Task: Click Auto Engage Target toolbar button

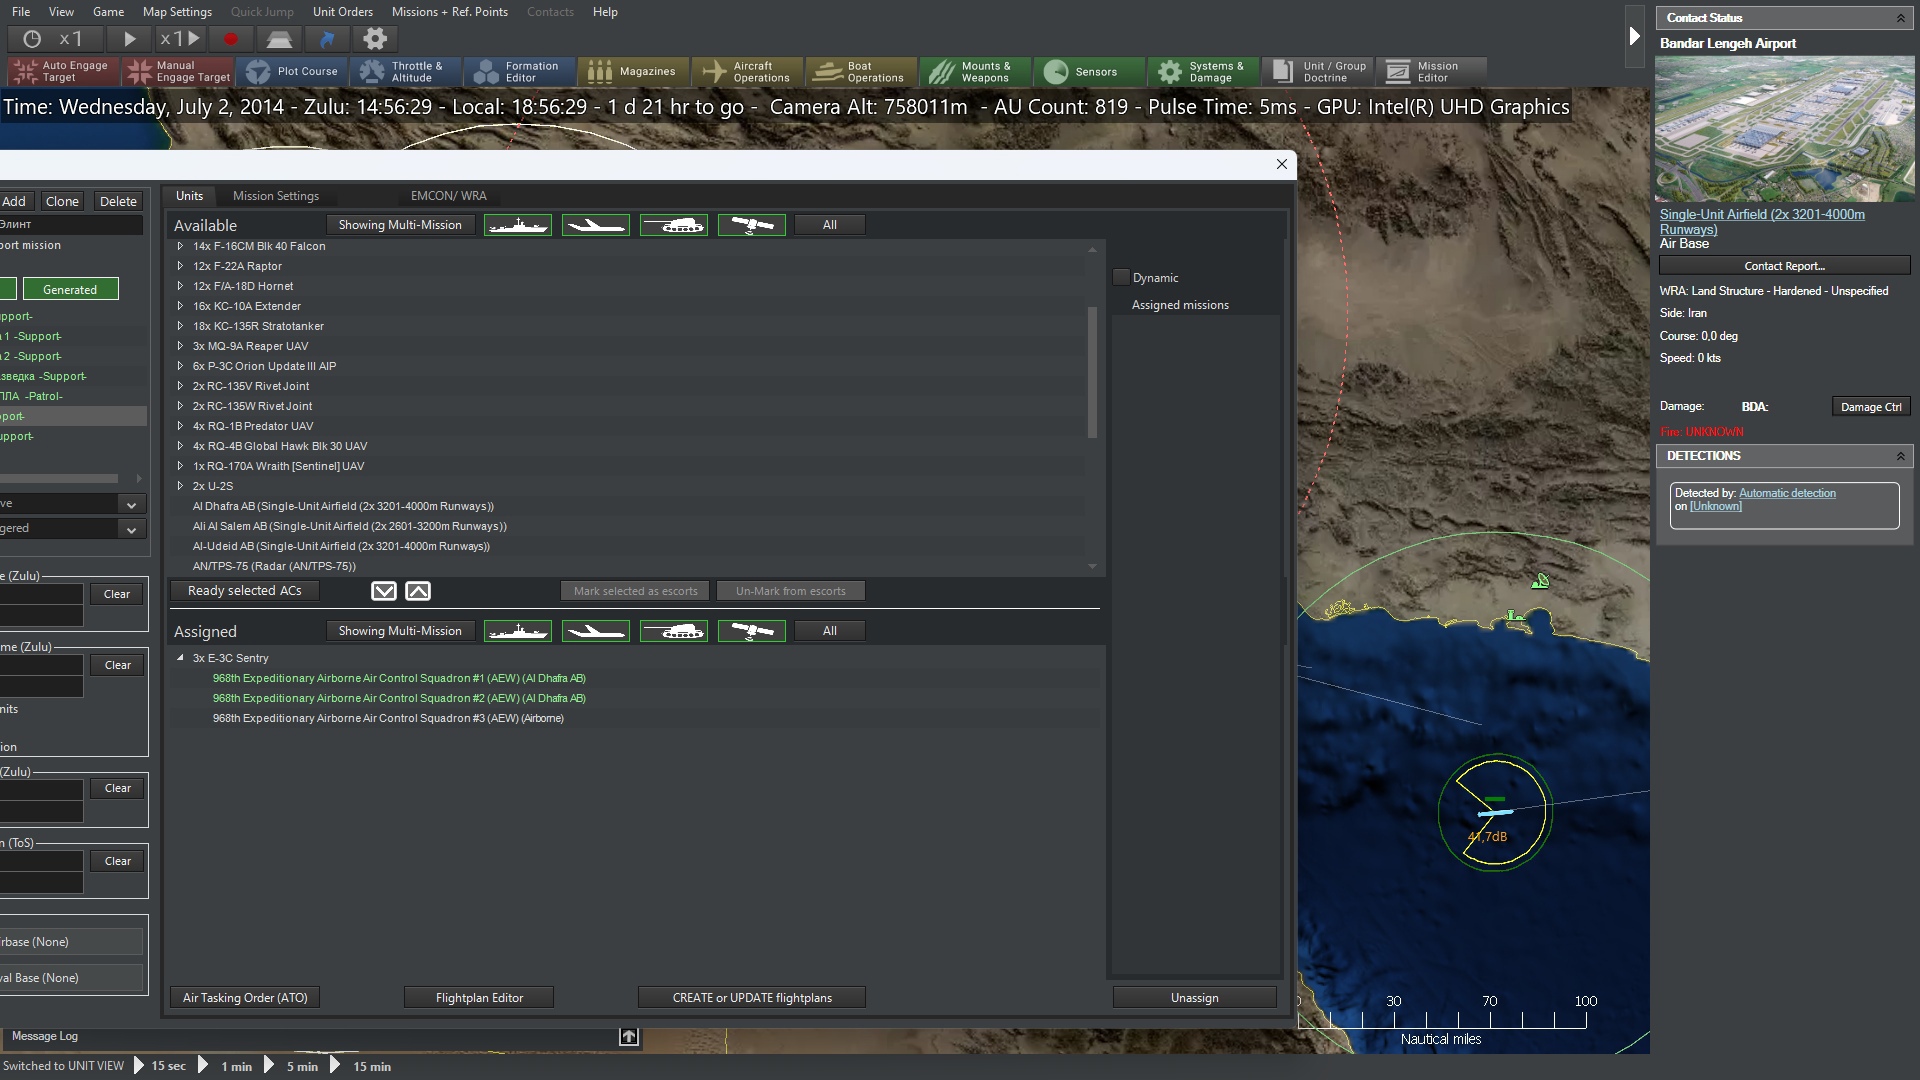Action: click(63, 71)
